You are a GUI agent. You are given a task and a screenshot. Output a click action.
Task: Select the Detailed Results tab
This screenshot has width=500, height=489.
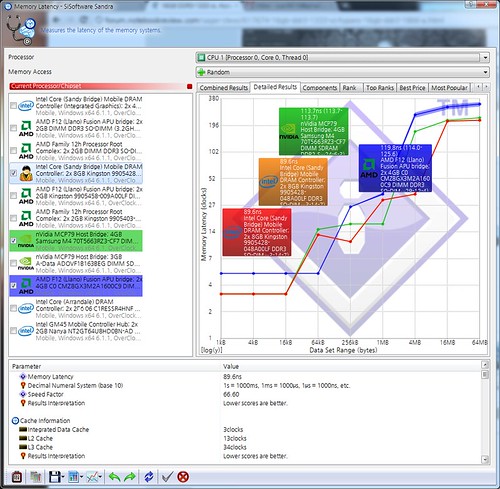click(275, 87)
